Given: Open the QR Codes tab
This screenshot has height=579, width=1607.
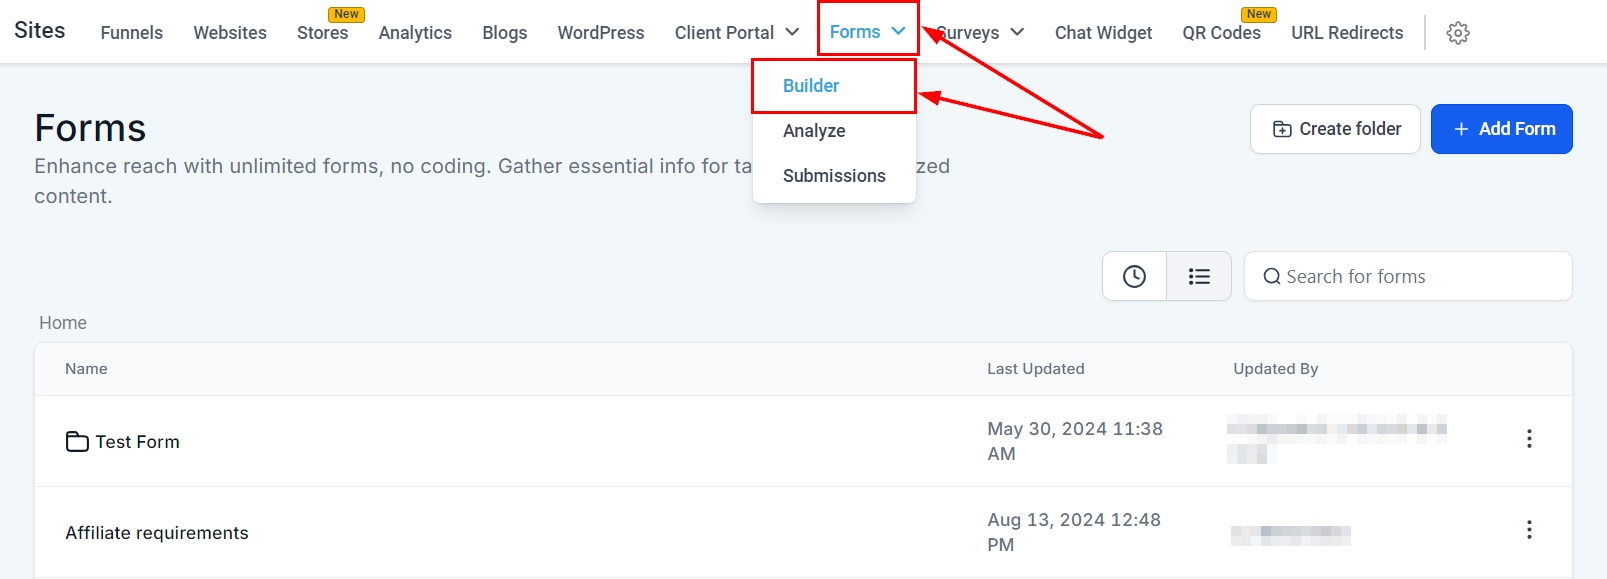Looking at the screenshot, I should [x=1221, y=33].
